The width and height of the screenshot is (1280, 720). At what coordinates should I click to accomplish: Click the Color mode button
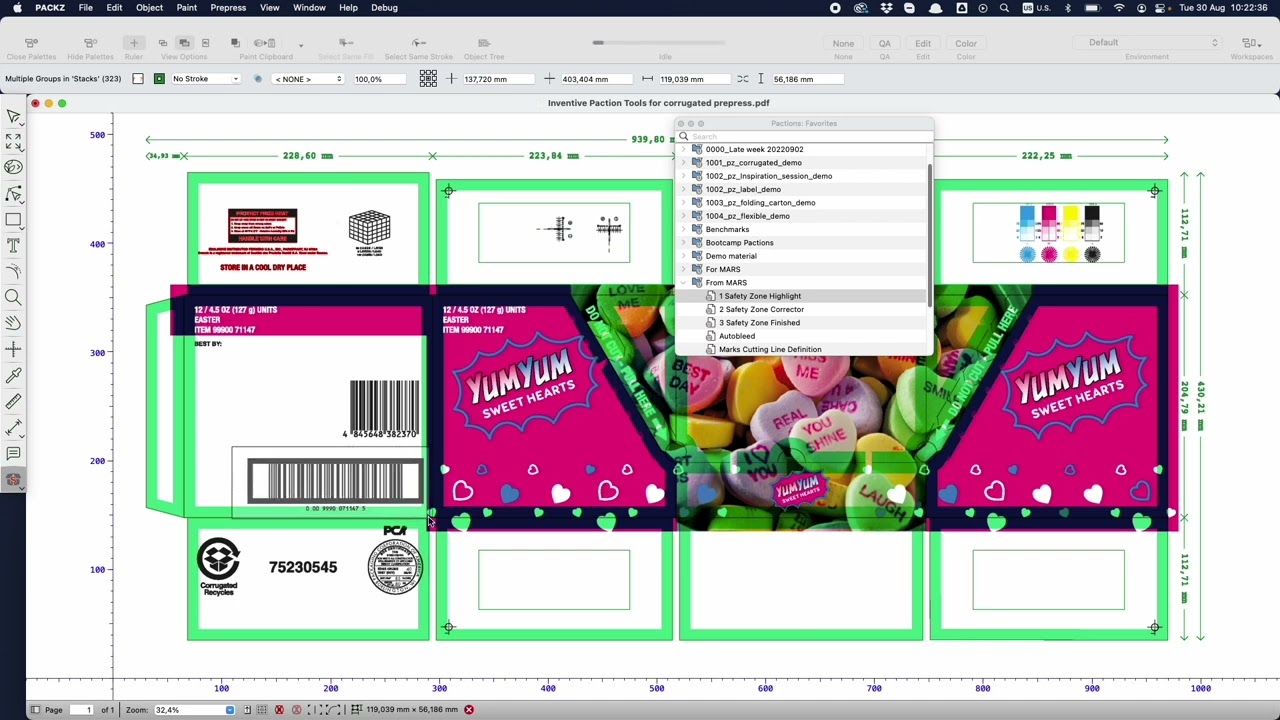click(966, 44)
